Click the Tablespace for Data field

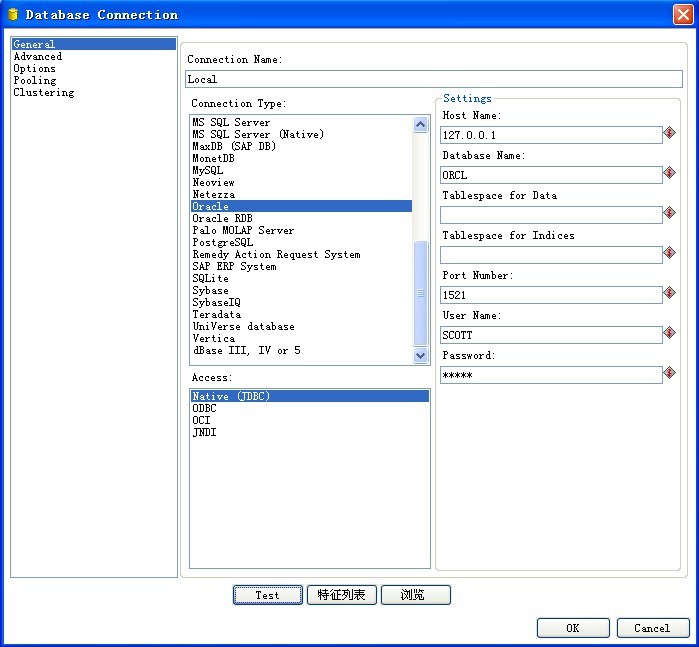(x=551, y=215)
